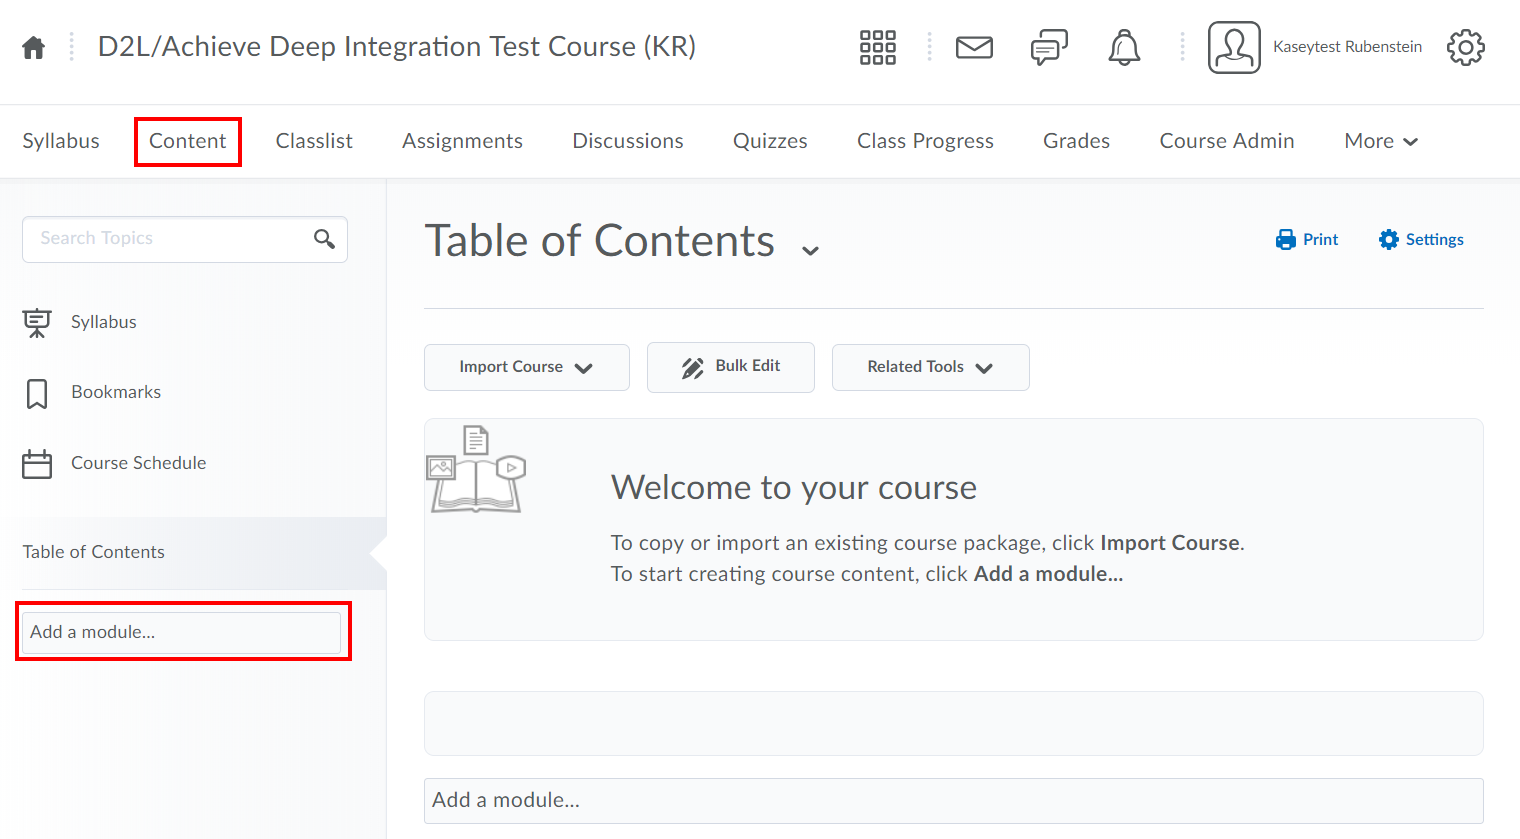Expand the Related Tools dropdown
Image resolution: width=1520 pixels, height=839 pixels.
(930, 367)
